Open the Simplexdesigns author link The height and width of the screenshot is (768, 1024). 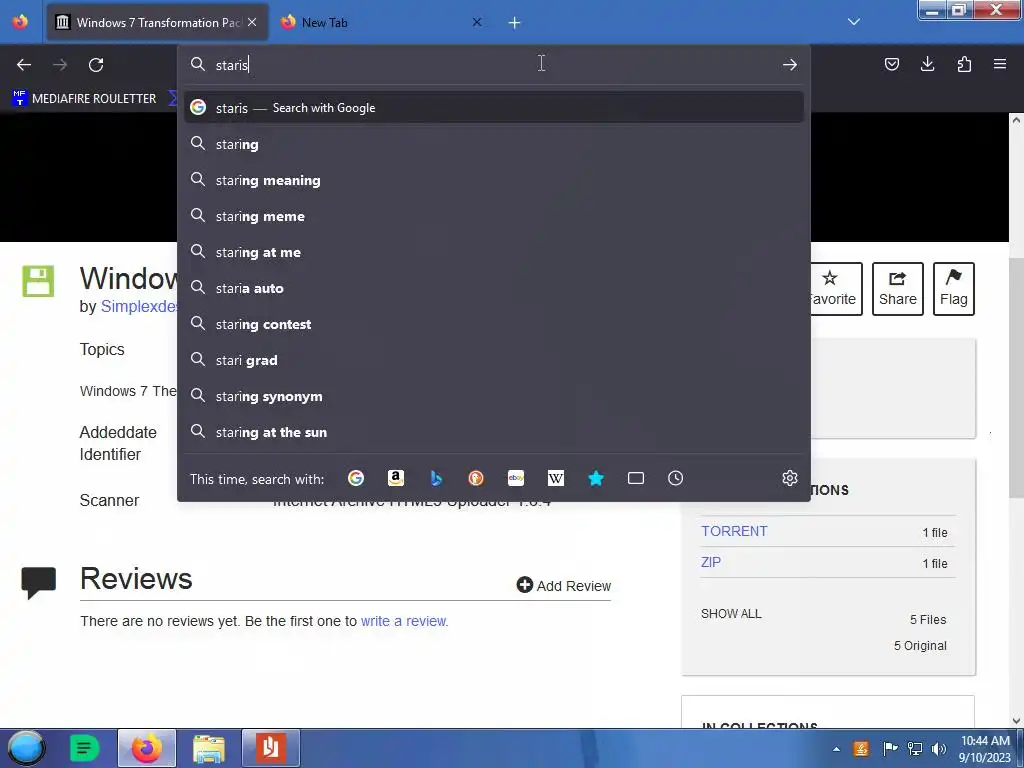(138, 306)
